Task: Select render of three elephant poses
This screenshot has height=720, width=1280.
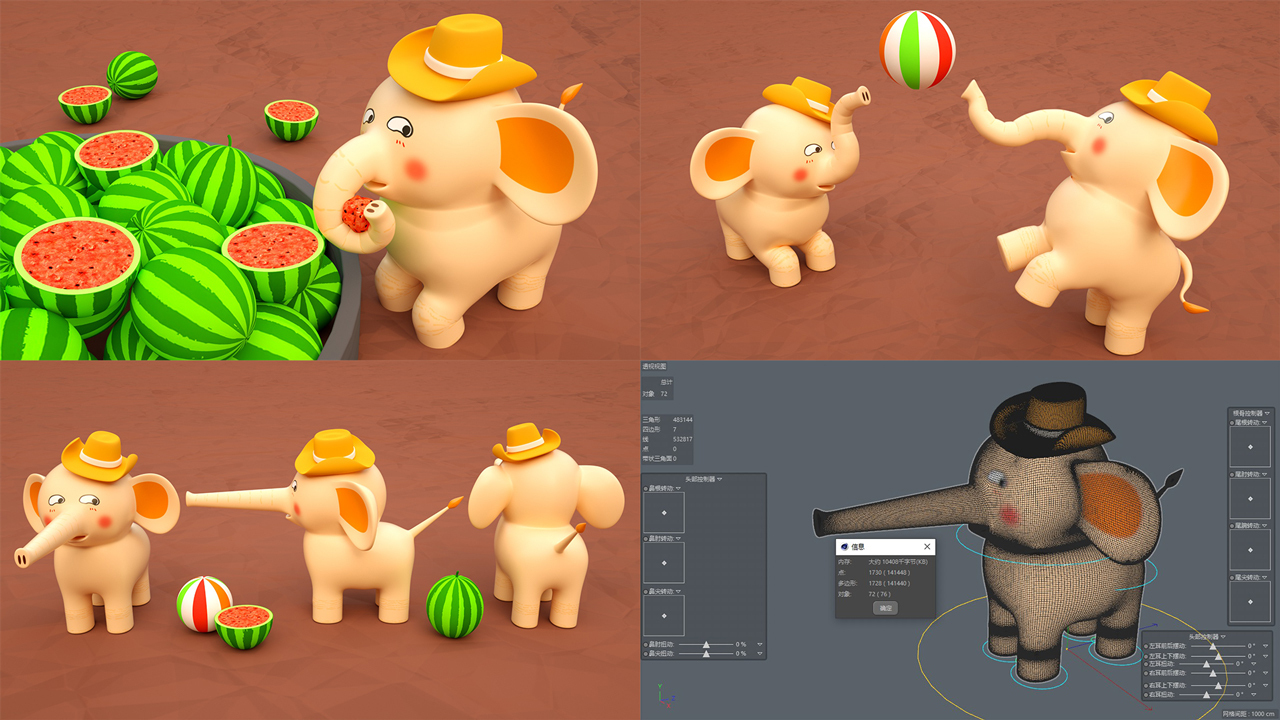Action: pyautogui.click(x=320, y=540)
